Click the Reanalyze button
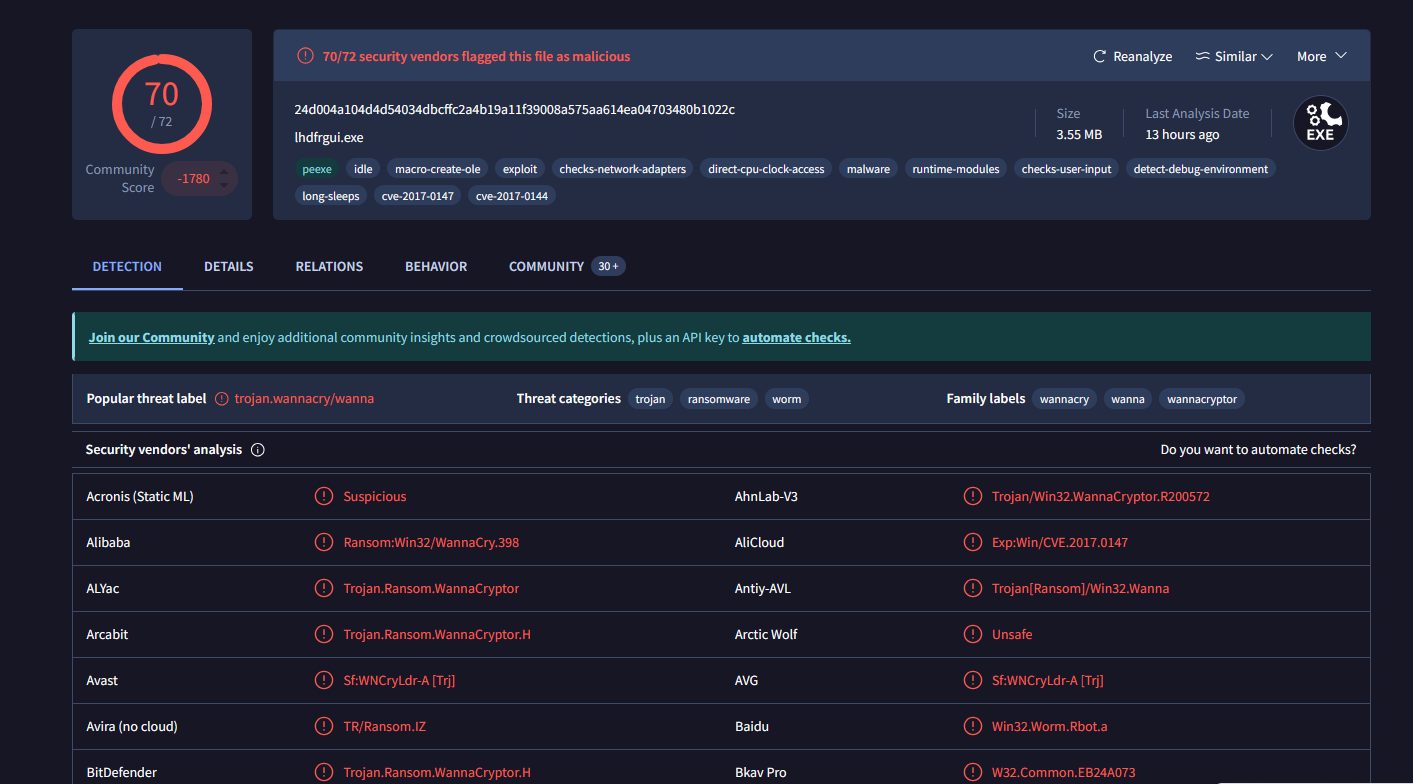Viewport: 1413px width, 784px height. (1132, 57)
